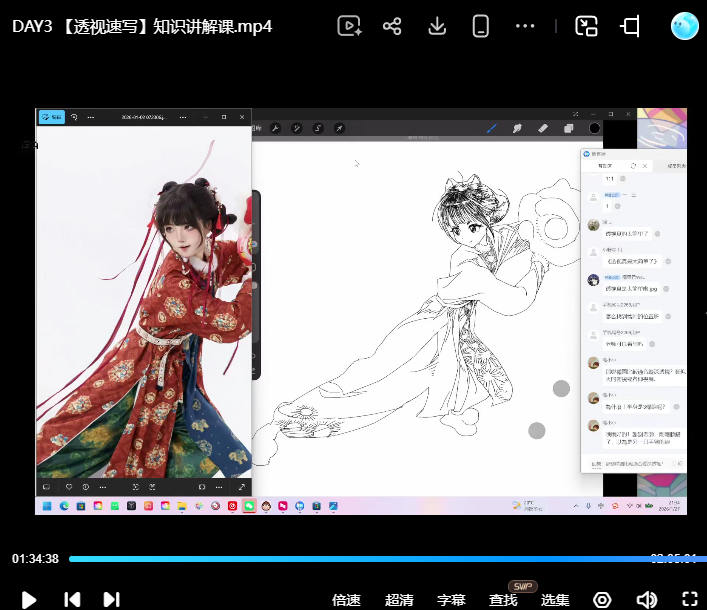The image size is (707, 610).
Task: Open WeChat green icon in taskbar
Action: 249,506
